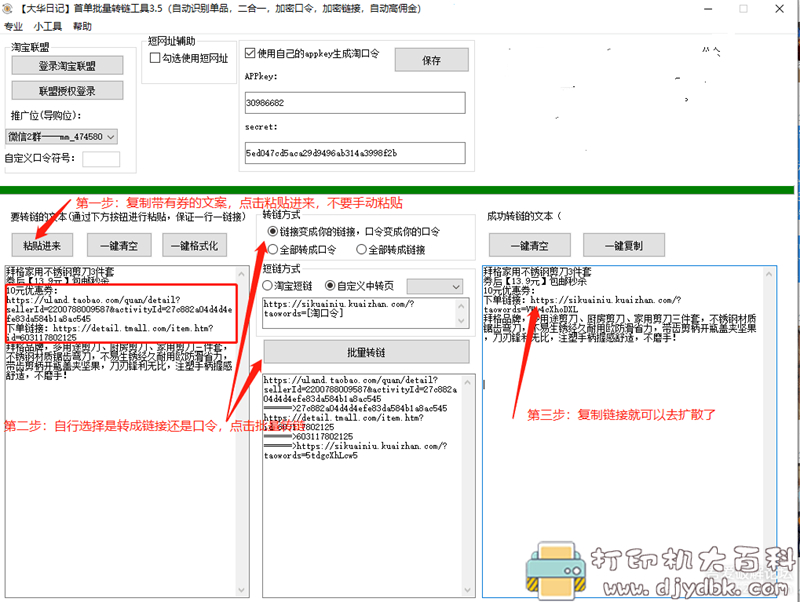Image resolution: width=800 pixels, height=602 pixels.
Task: Click the 一键复制 button
Action: click(623, 245)
